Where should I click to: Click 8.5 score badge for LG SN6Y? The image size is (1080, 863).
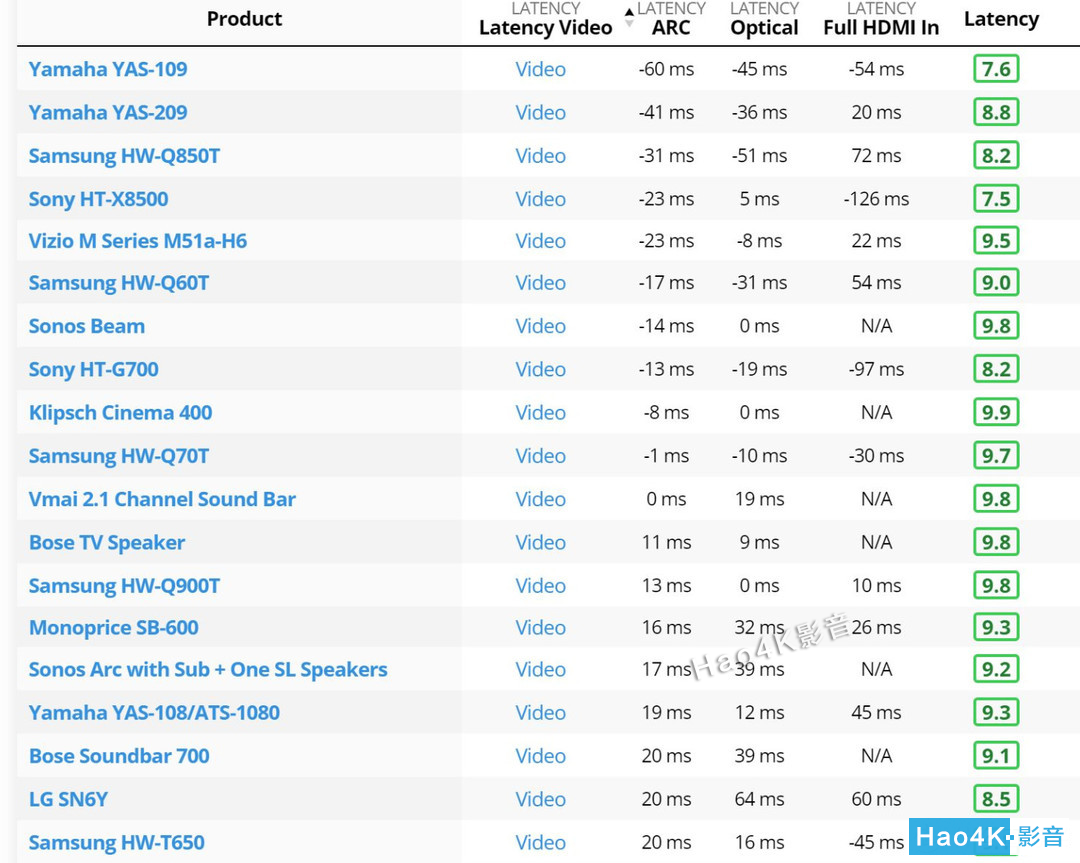pos(996,800)
